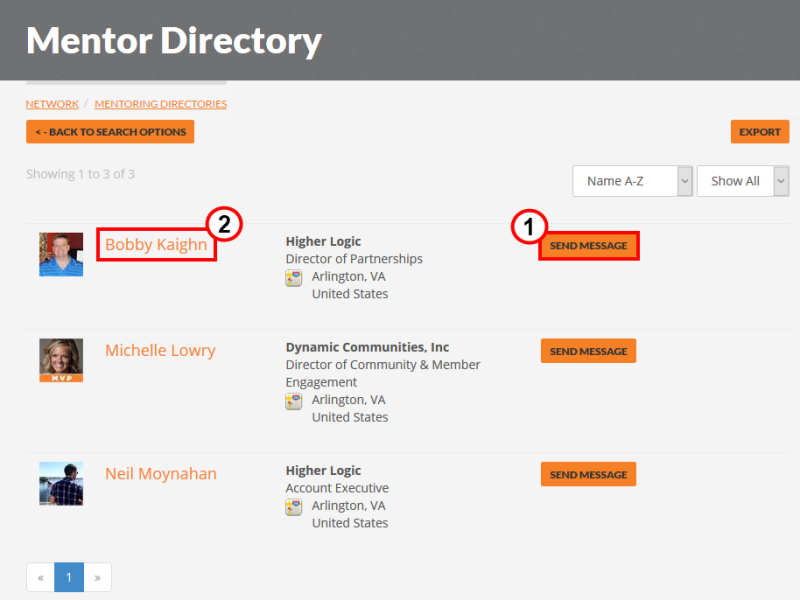
Task: Go to the previous page of results
Action: [x=40, y=578]
